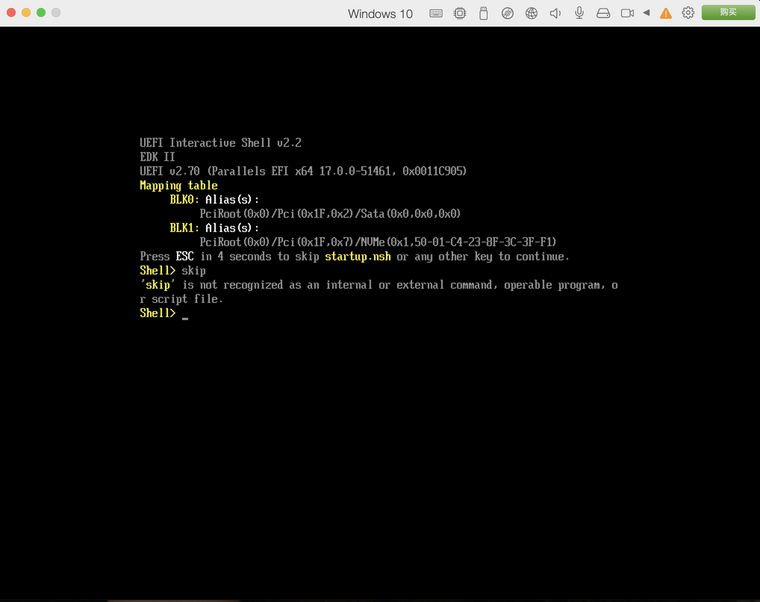Click the startup.nsh text in the shell
This screenshot has width=760, height=602.
(x=358, y=256)
